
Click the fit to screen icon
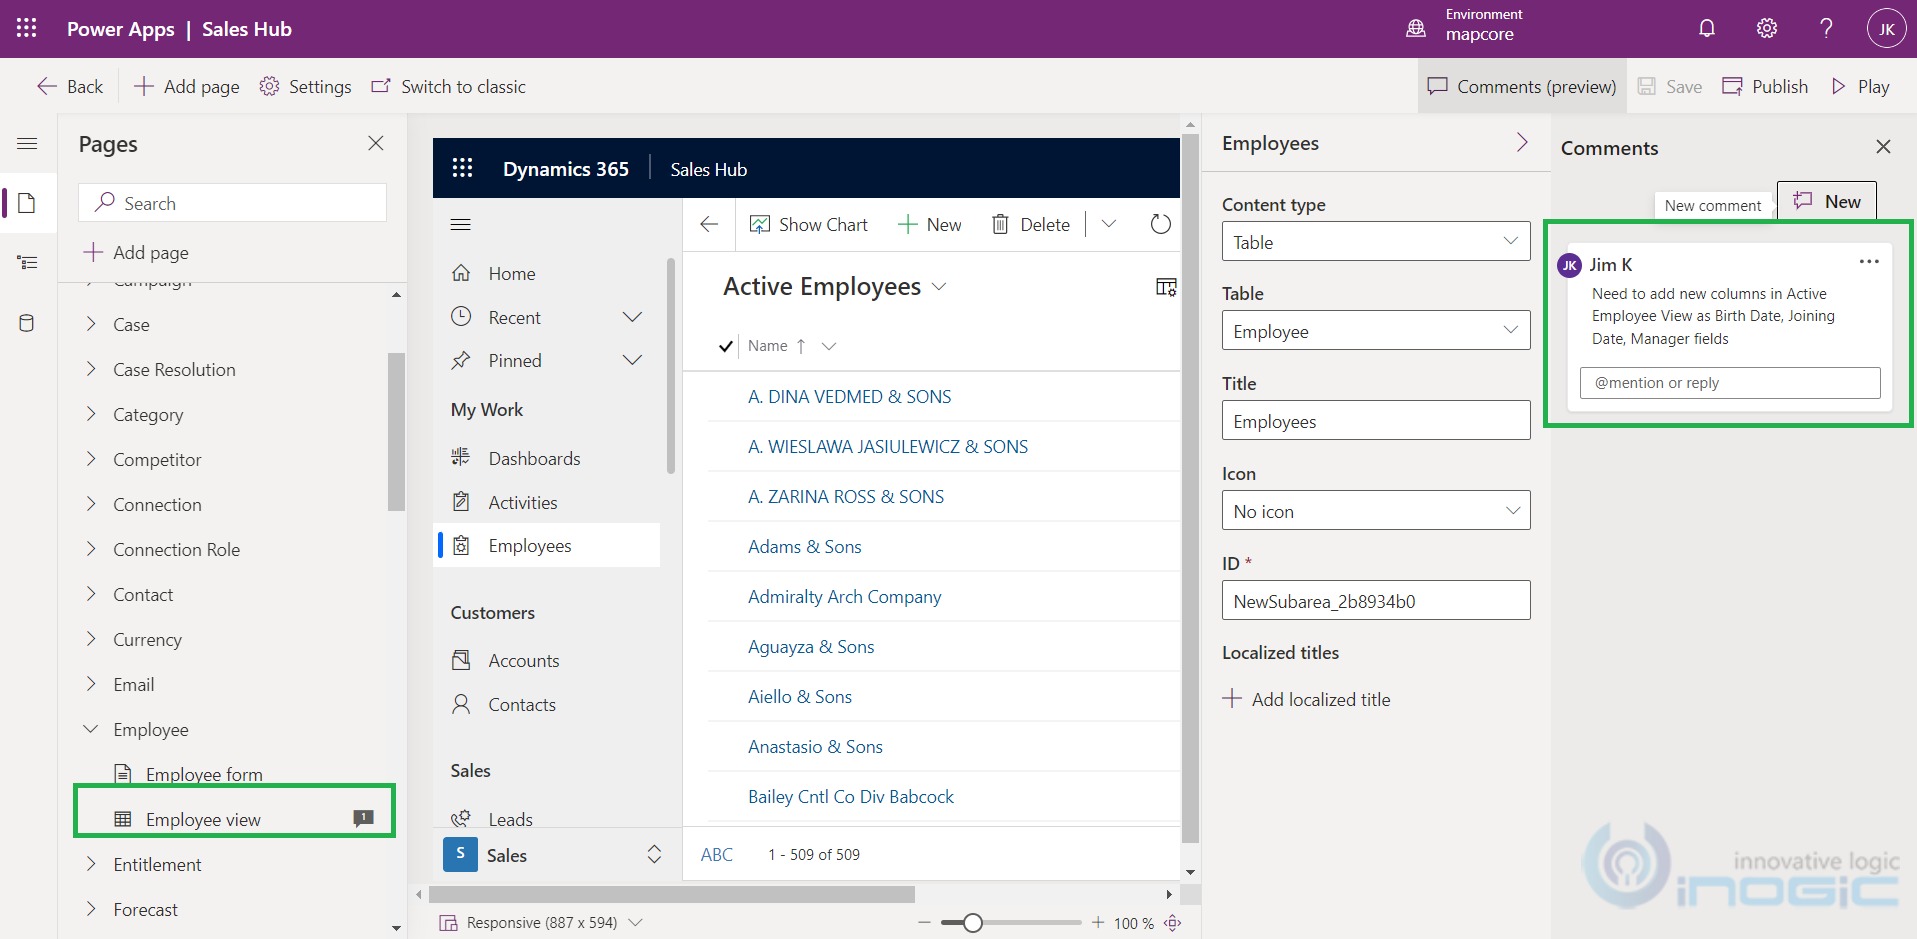pos(1173,922)
